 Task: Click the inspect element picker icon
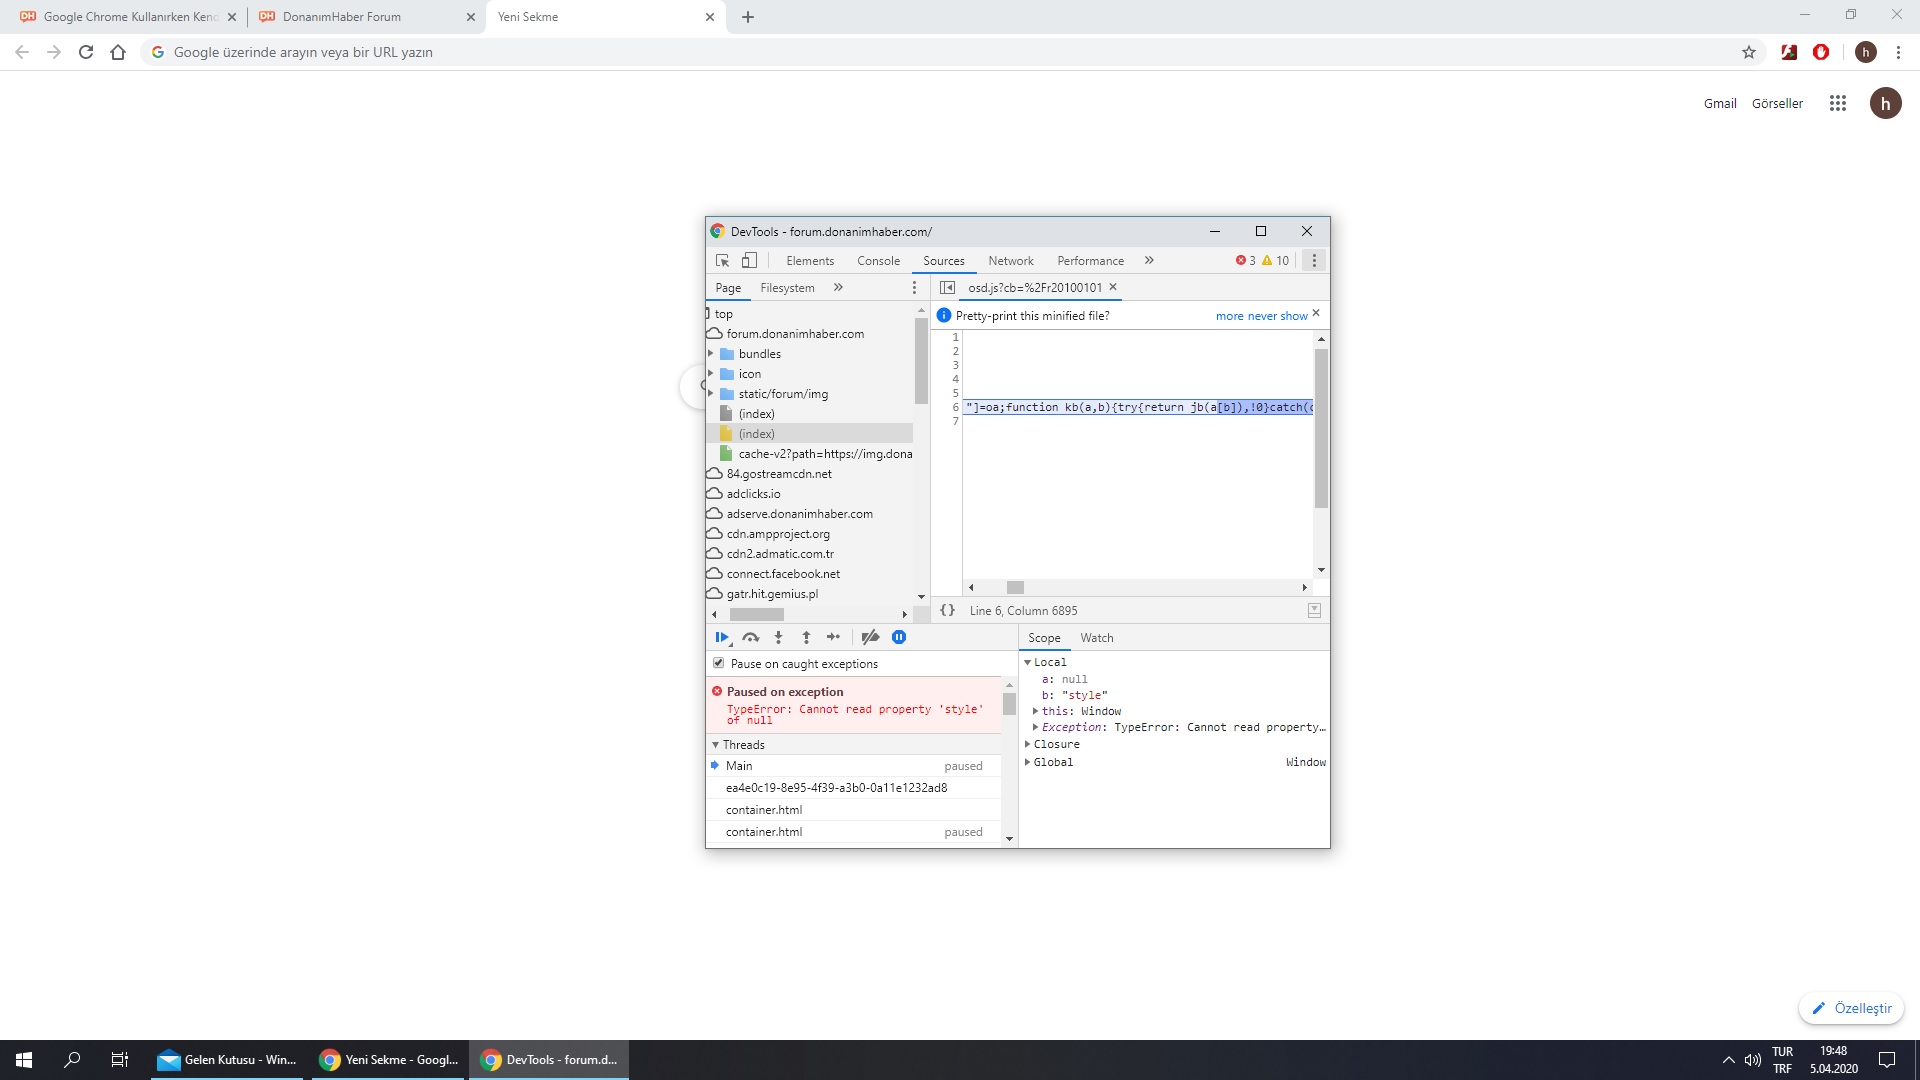point(722,260)
